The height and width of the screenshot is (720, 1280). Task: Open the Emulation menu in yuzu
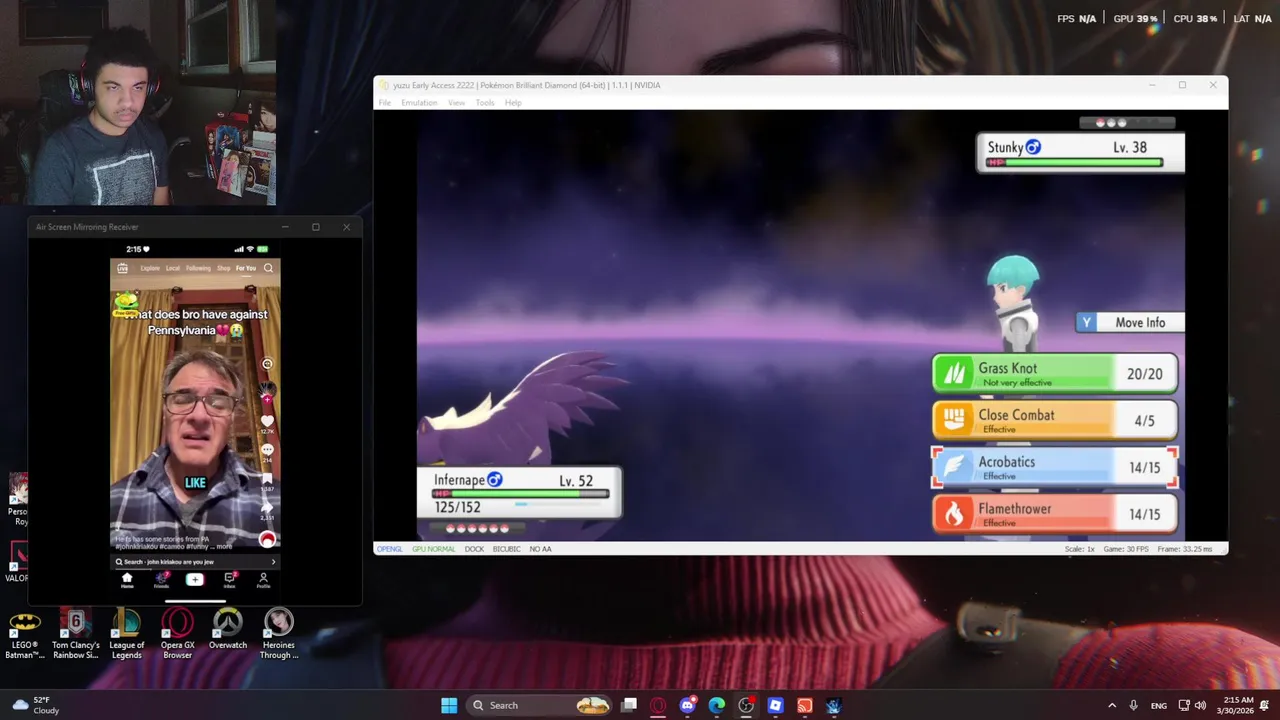[419, 103]
